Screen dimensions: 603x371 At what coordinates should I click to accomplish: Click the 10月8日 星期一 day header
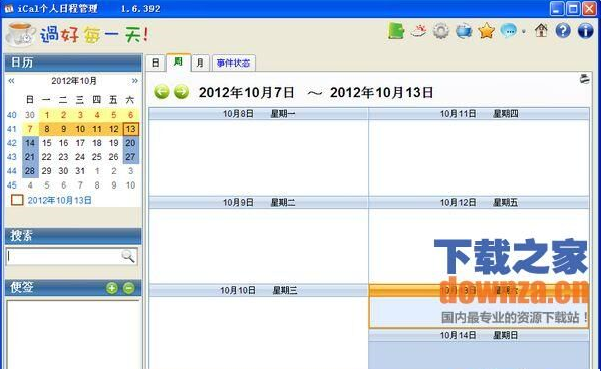(x=258, y=113)
